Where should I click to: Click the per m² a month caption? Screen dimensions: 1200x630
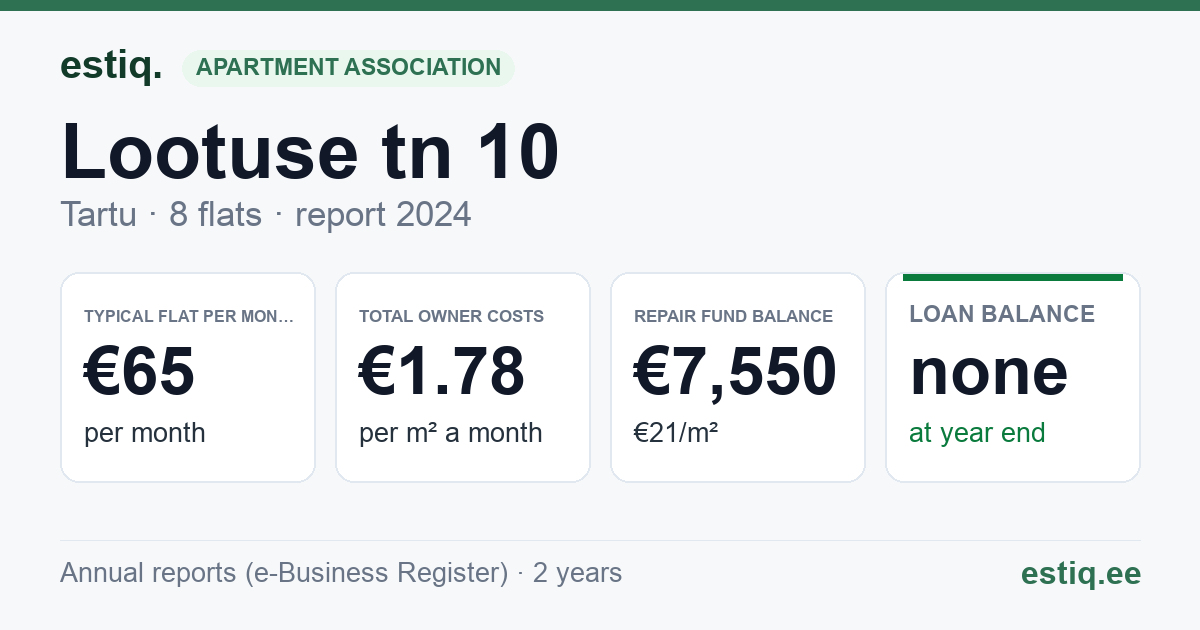pyautogui.click(x=451, y=433)
